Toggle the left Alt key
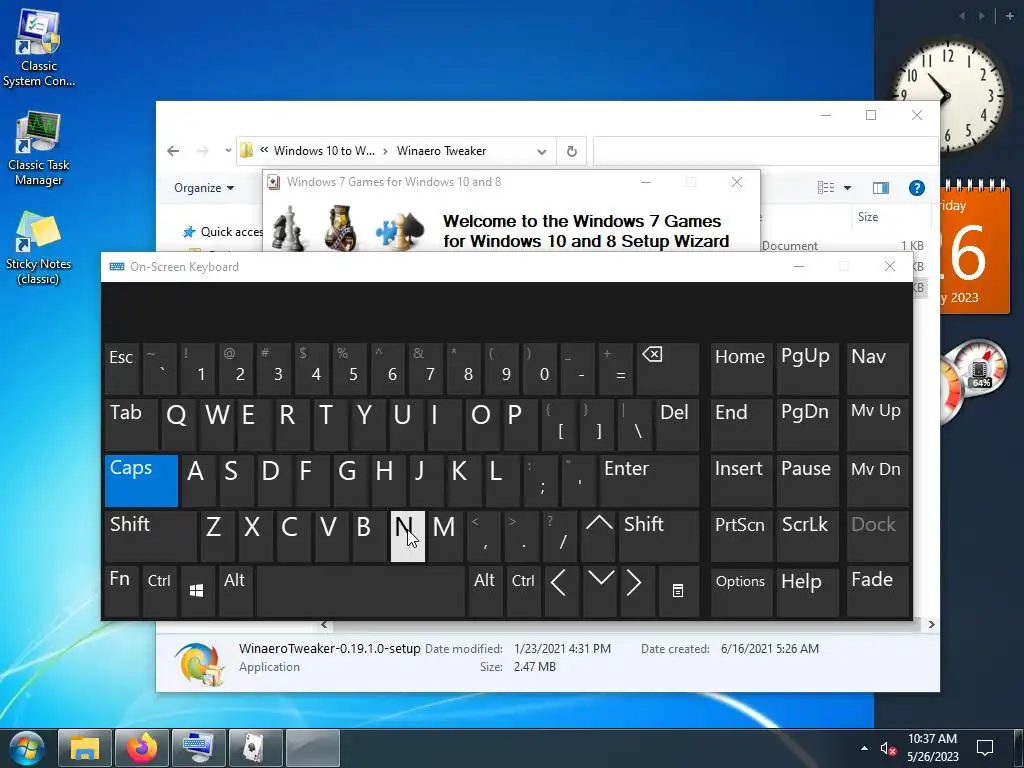This screenshot has height=768, width=1024. pos(235,592)
